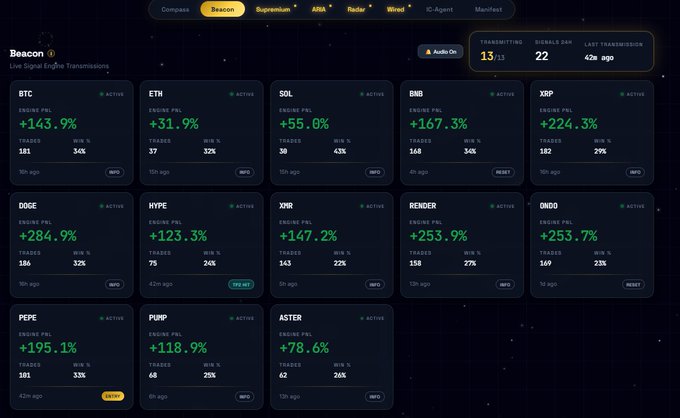
Task: Click the ACTIVE status on ASTER card
Action: (372, 318)
